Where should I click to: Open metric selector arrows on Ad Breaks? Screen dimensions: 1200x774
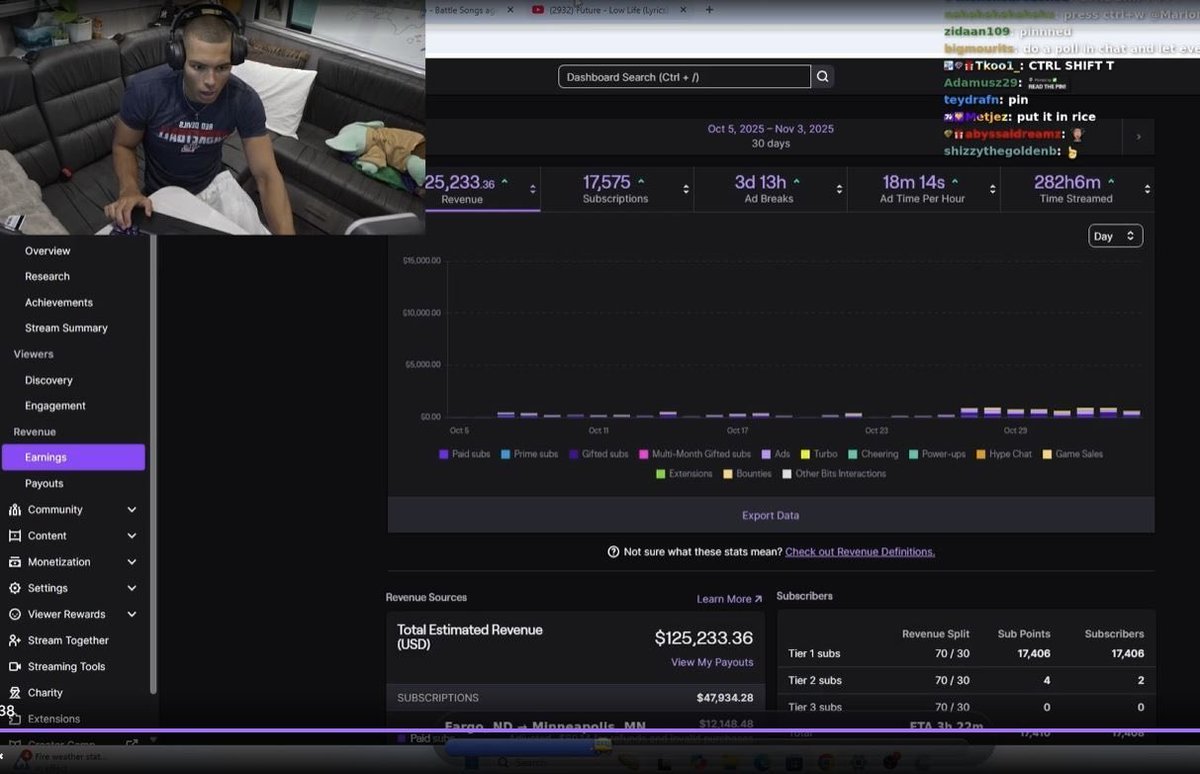tap(839, 189)
